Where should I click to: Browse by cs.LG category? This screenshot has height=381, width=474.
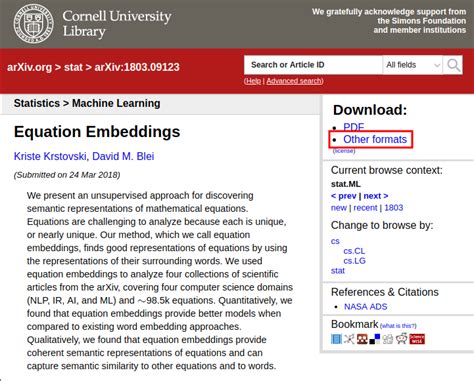point(354,261)
